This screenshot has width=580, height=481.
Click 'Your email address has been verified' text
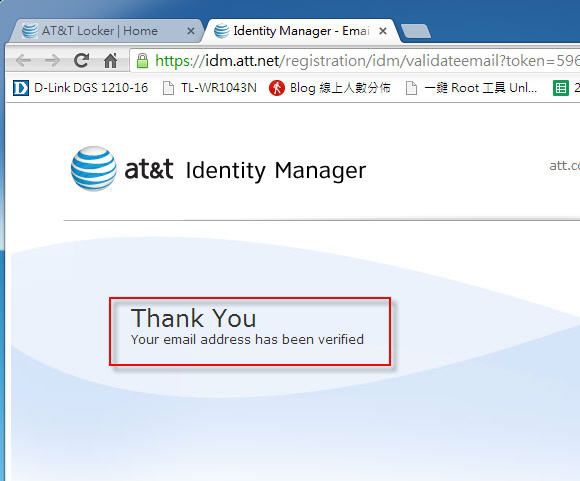click(247, 339)
